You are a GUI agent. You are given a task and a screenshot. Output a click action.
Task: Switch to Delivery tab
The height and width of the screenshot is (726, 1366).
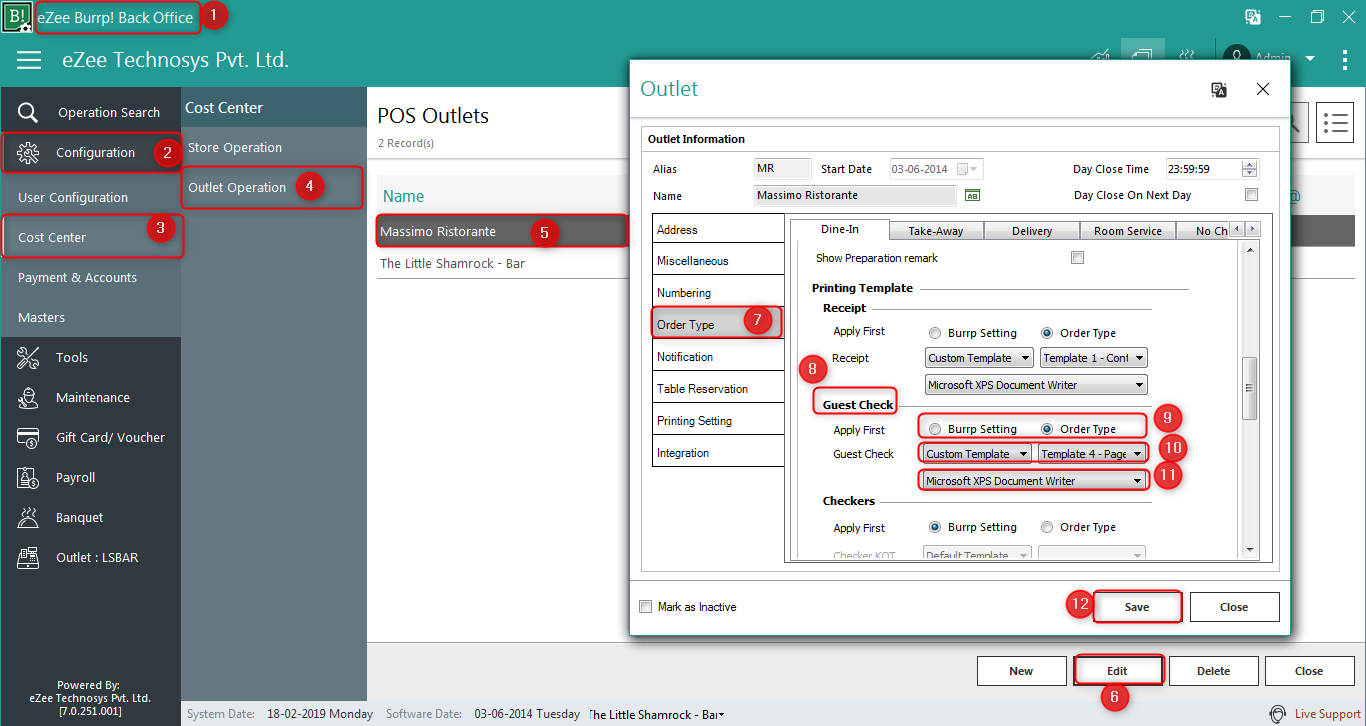coord(1032,231)
